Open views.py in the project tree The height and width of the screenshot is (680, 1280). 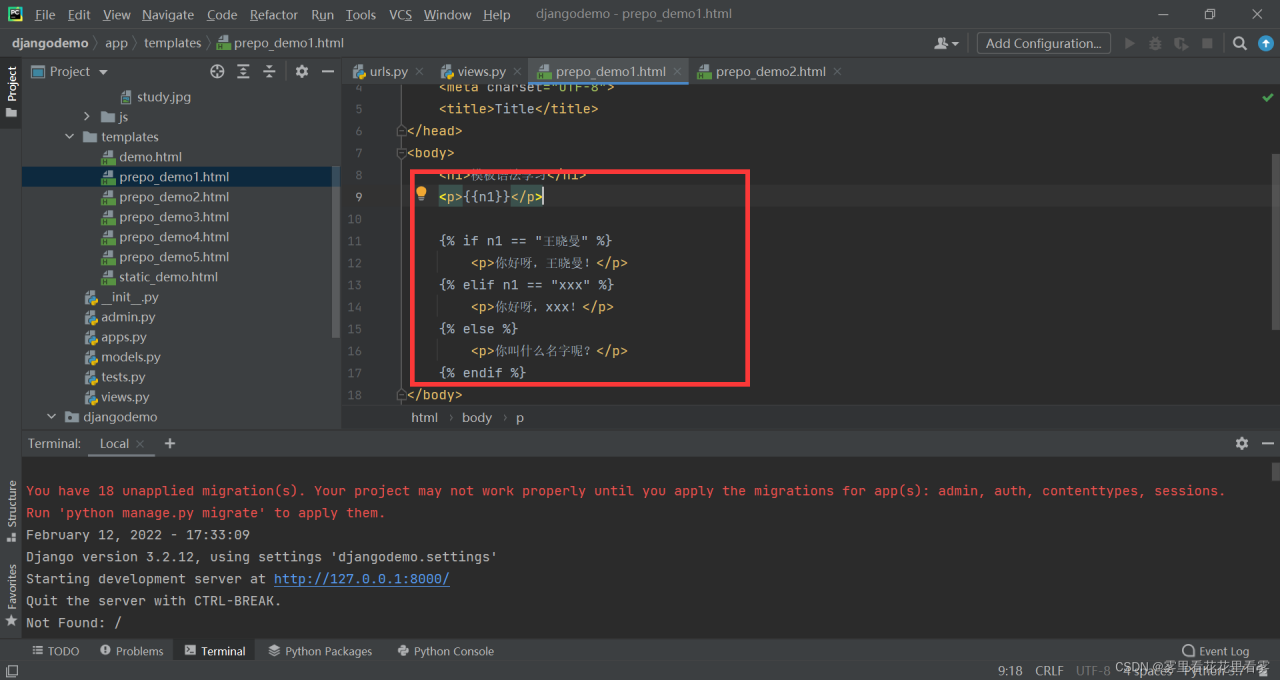coord(124,397)
